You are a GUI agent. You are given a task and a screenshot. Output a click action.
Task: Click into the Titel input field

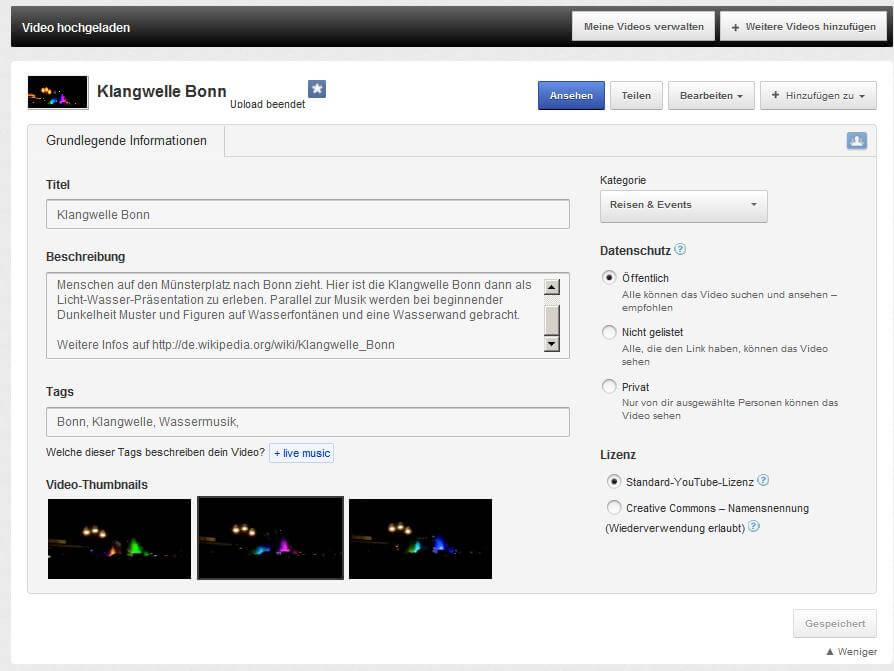[308, 214]
